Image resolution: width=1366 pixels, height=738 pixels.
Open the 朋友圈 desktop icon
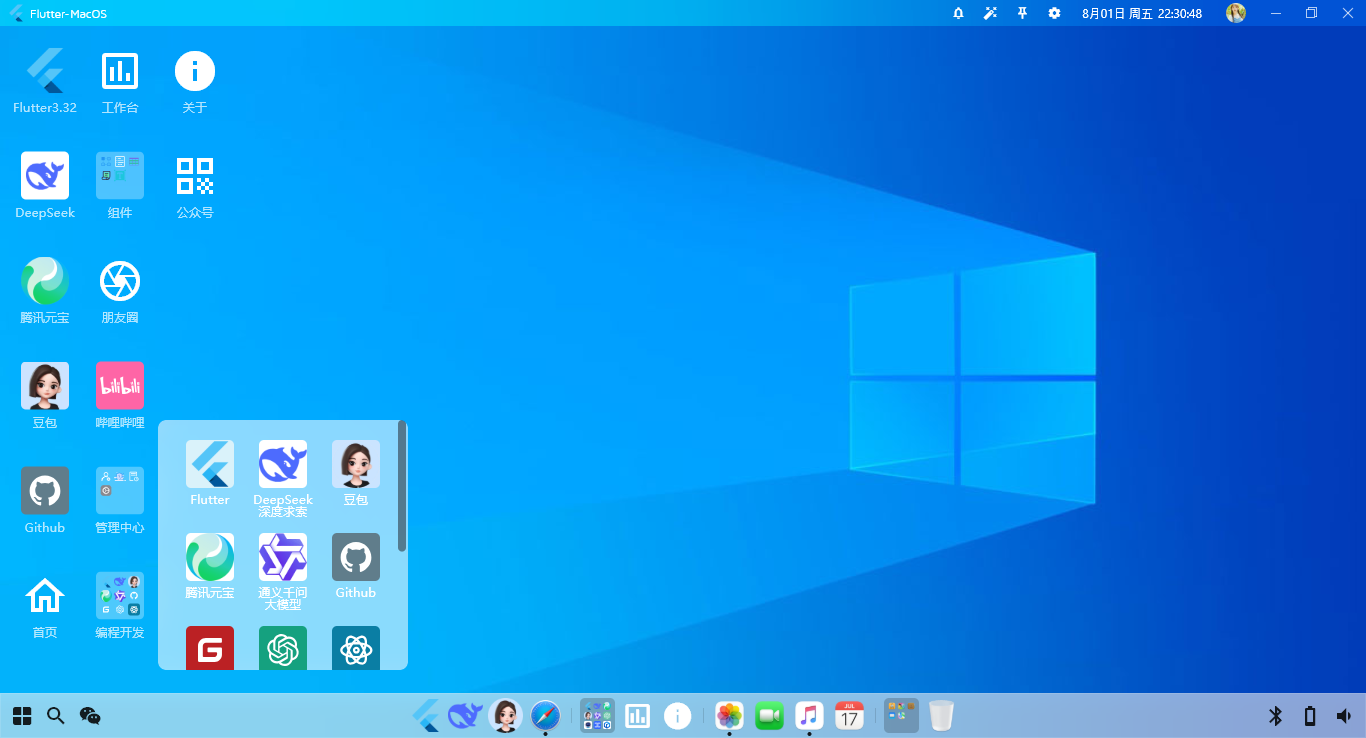coord(120,281)
